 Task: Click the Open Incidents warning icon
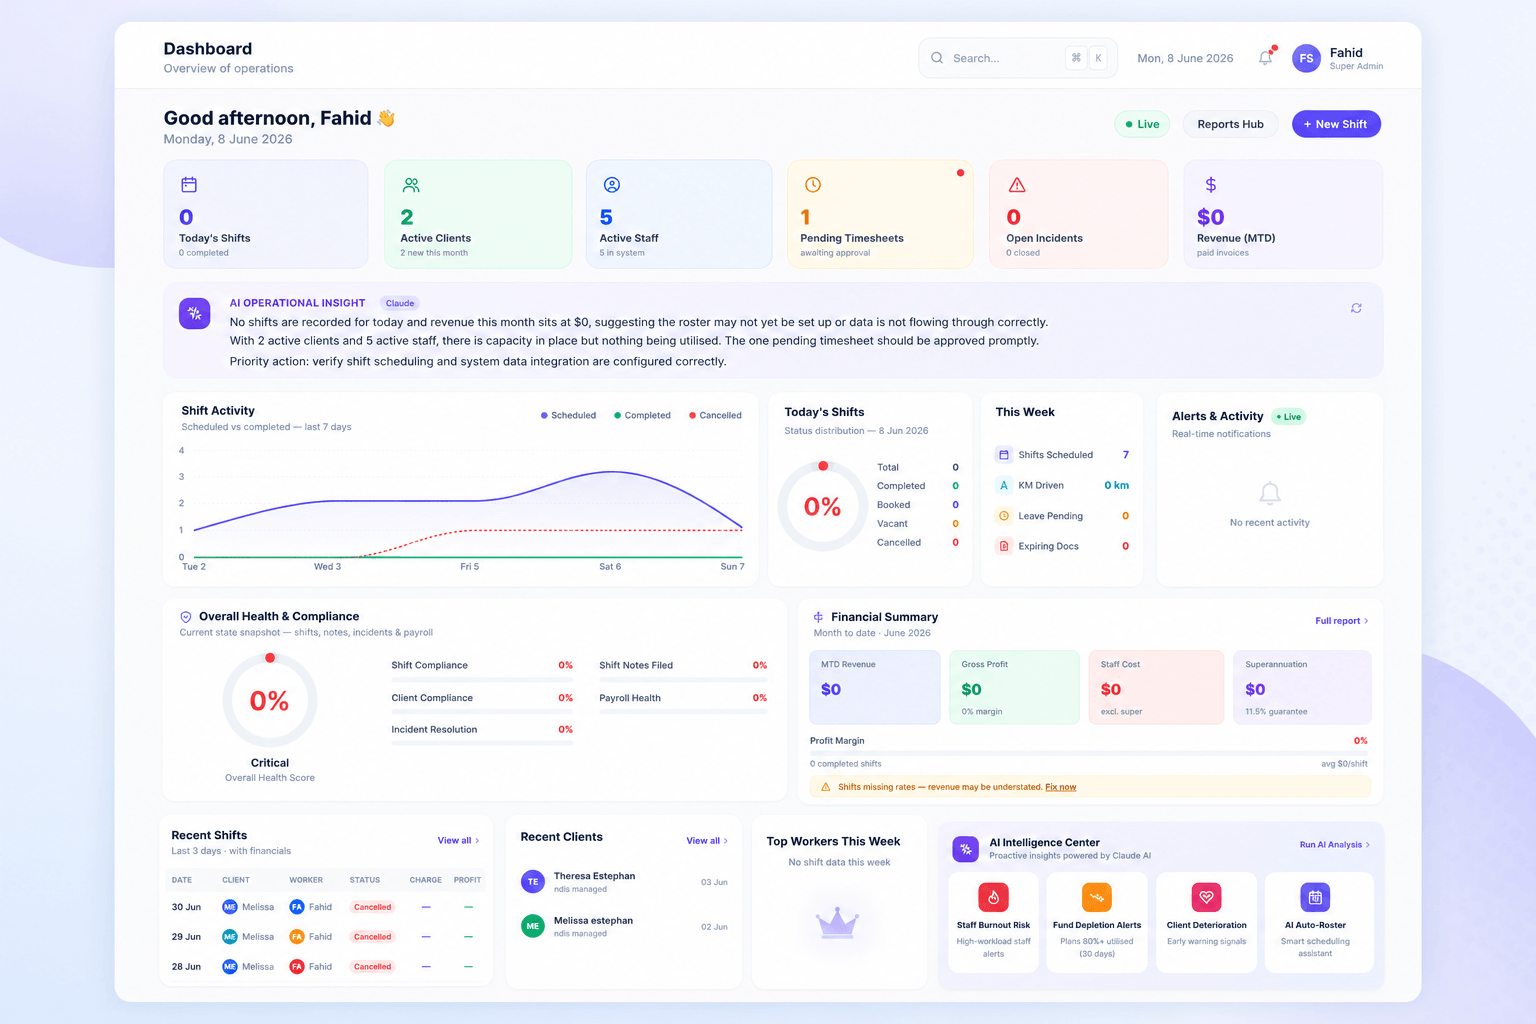(1017, 185)
